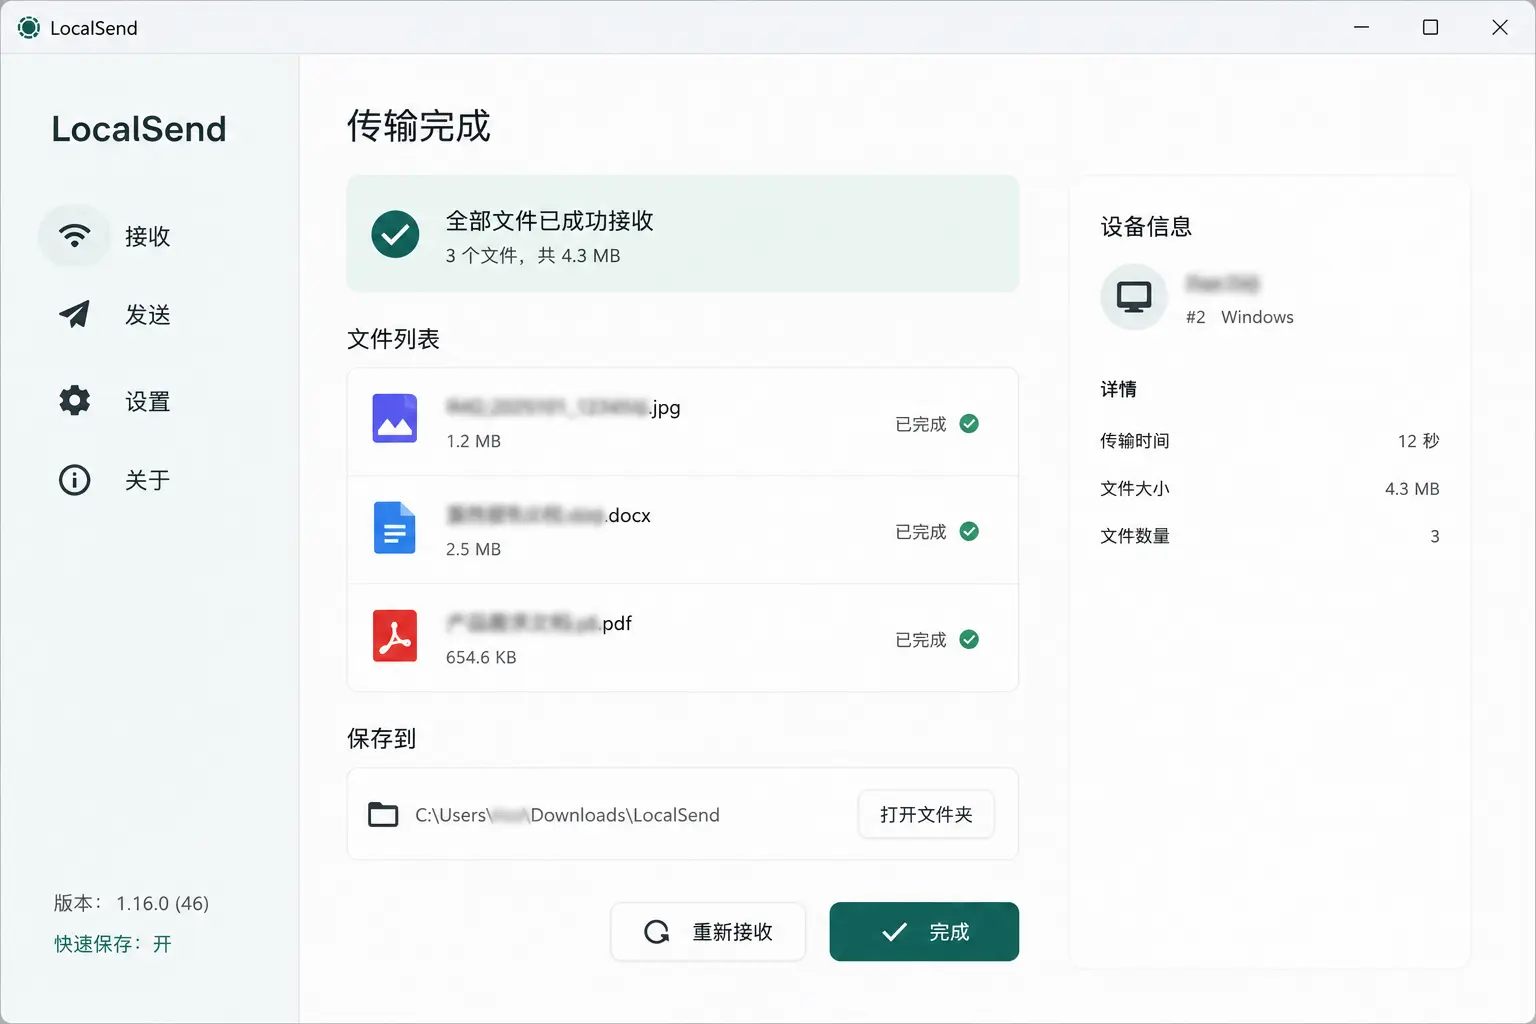Click 已完成 status of the pdf file
Viewport: 1536px width, 1024px height.
coord(921,640)
